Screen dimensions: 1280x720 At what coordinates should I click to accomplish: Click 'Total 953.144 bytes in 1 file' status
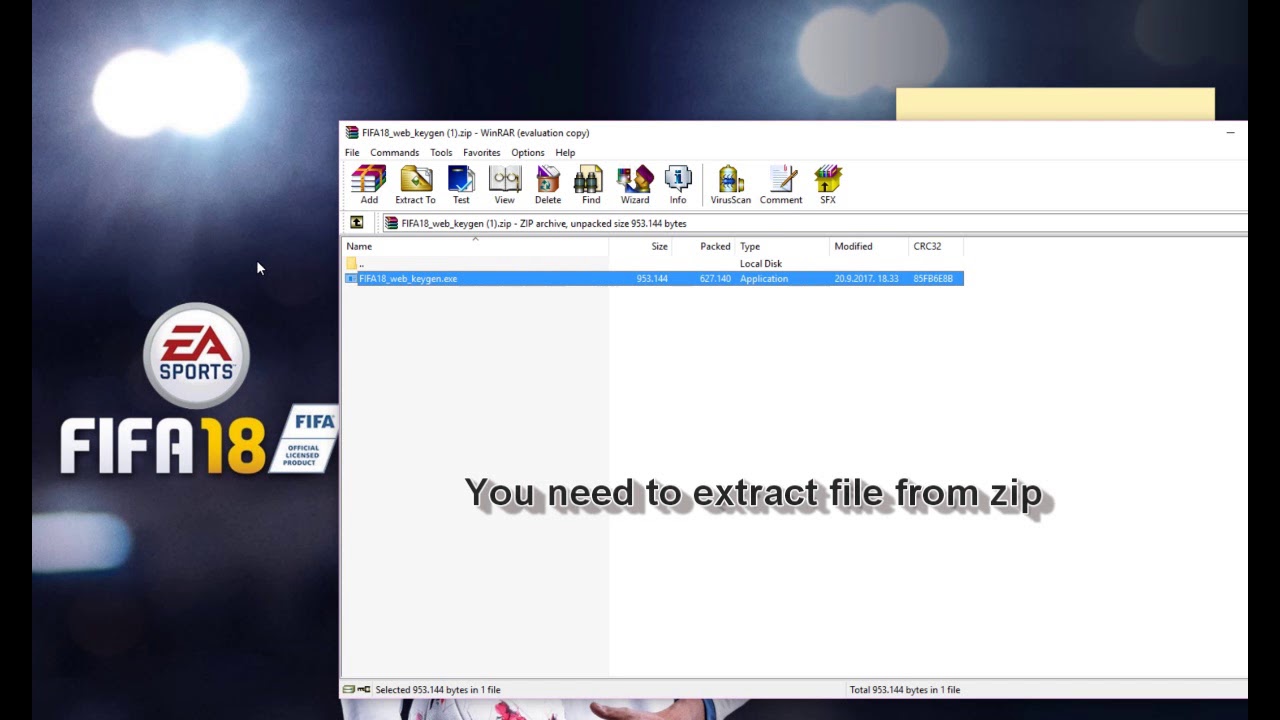point(904,690)
